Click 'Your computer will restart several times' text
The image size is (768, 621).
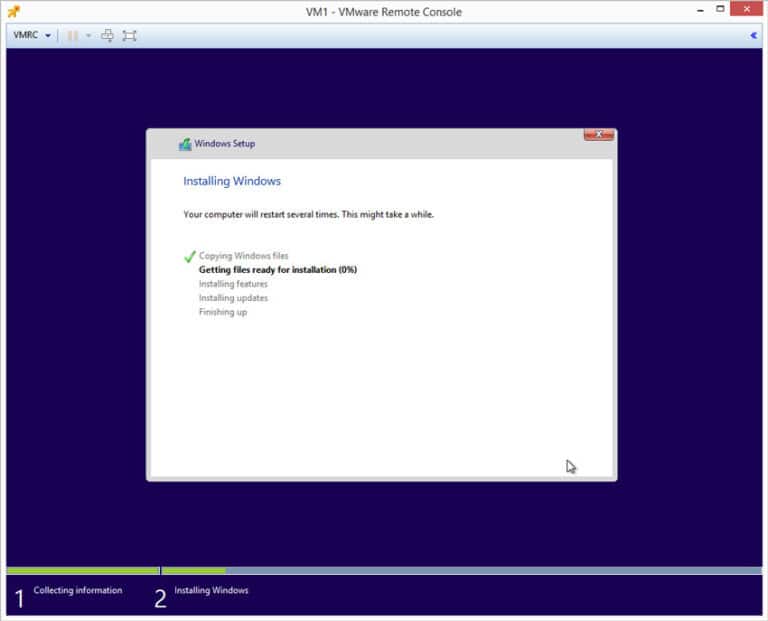[261, 215]
